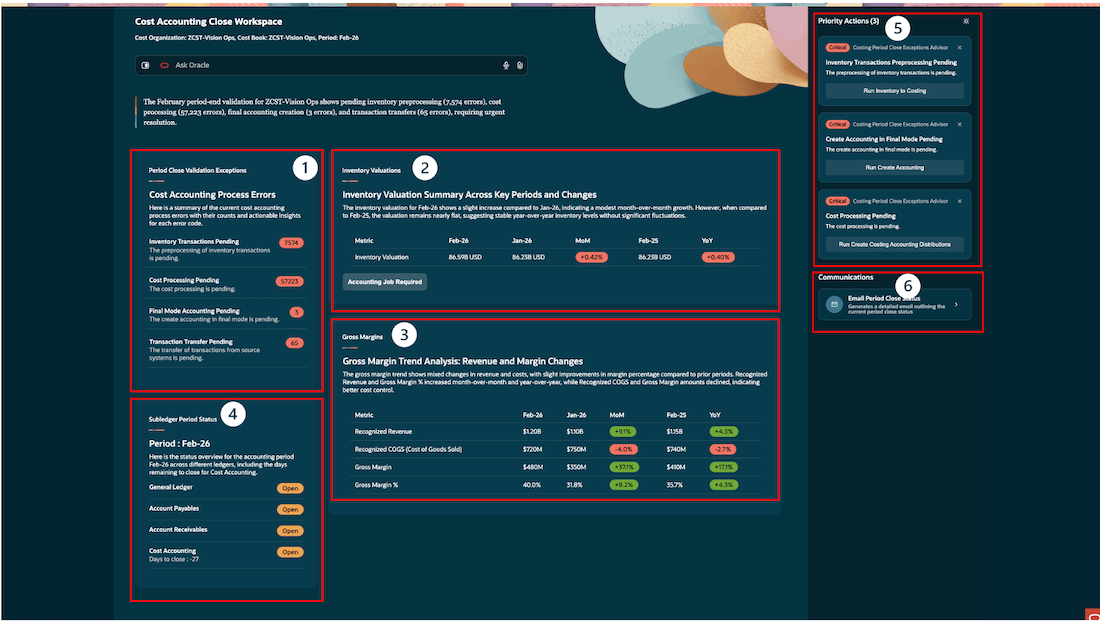Image resolution: width=1100 pixels, height=623 pixels.
Task: Click the 'Days to close : -27' text
Action: point(174,559)
